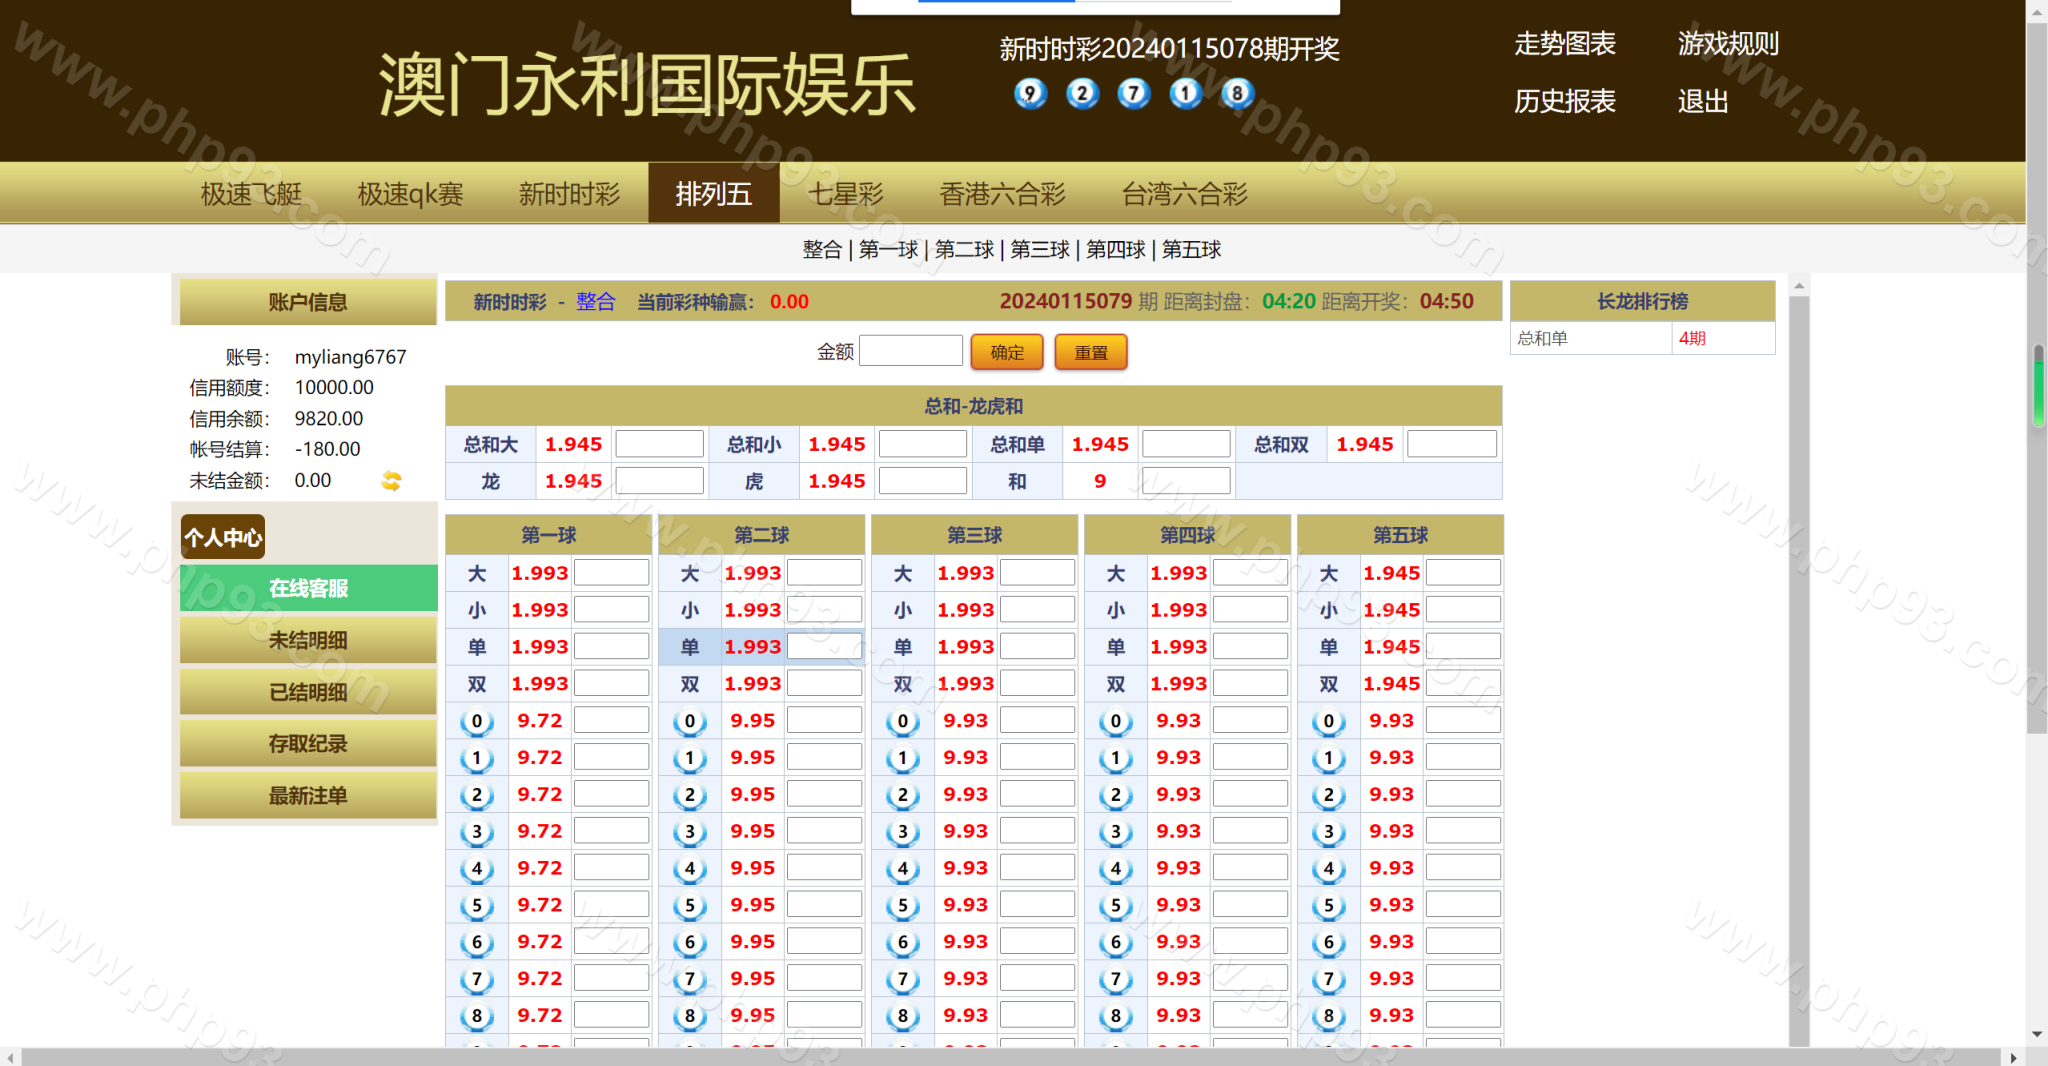Viewport: 2048px width, 1066px height.
Task: Switch to the 香港六合彩 tab
Action: pos(1002,194)
